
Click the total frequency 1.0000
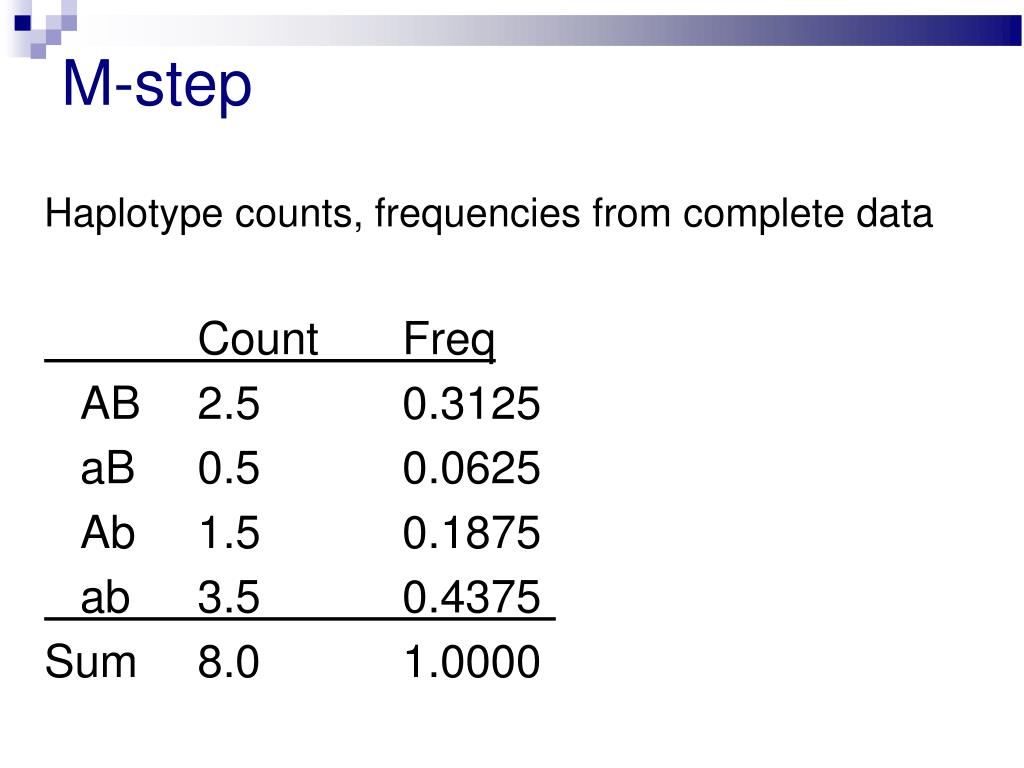[x=472, y=662]
